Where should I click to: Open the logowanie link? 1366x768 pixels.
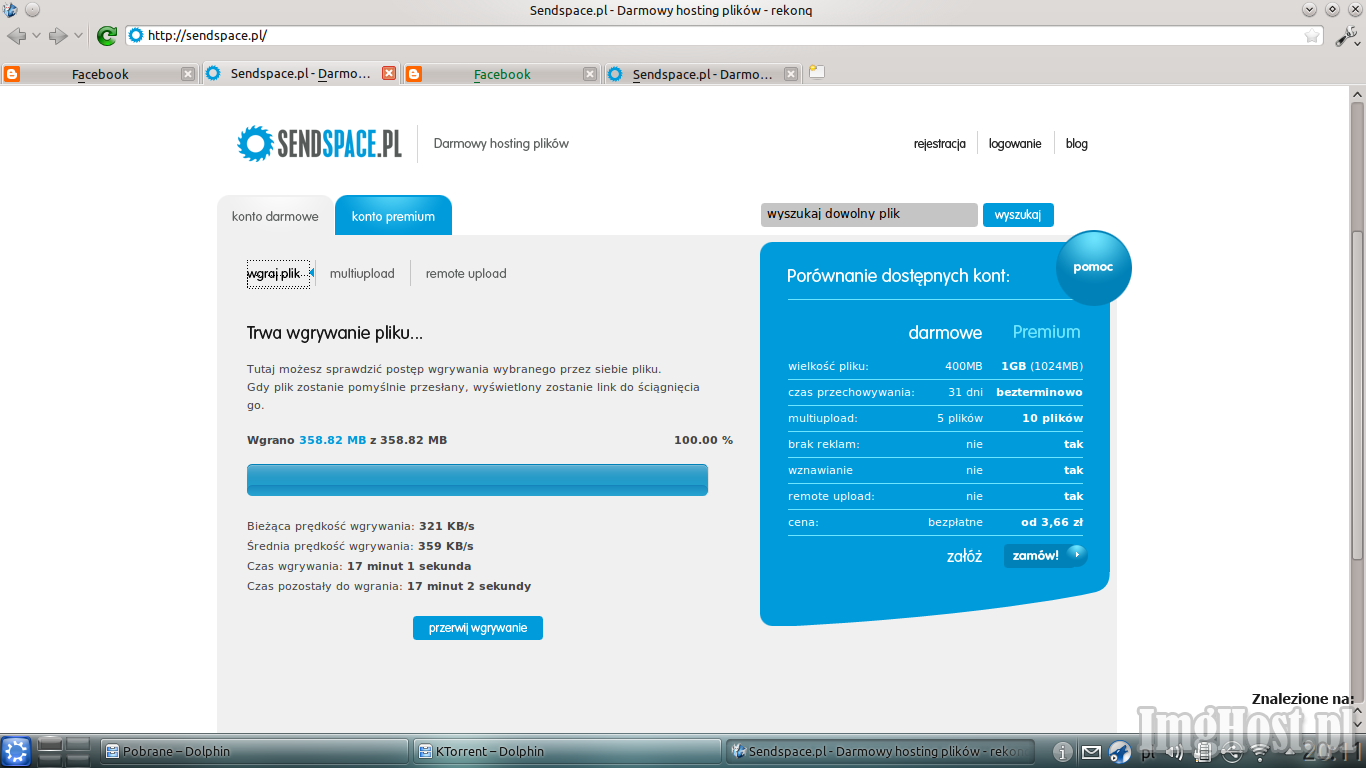pos(1015,144)
